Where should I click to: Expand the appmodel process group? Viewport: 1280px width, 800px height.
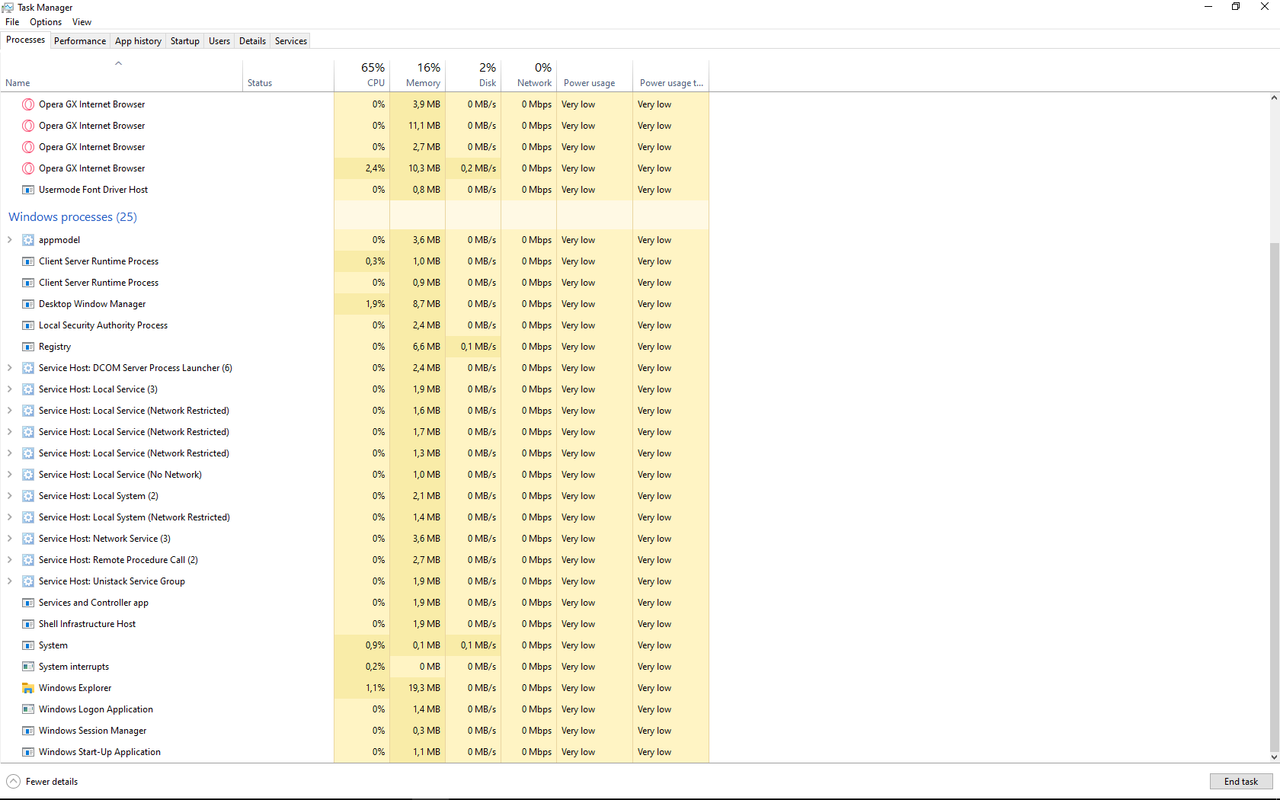tap(10, 240)
